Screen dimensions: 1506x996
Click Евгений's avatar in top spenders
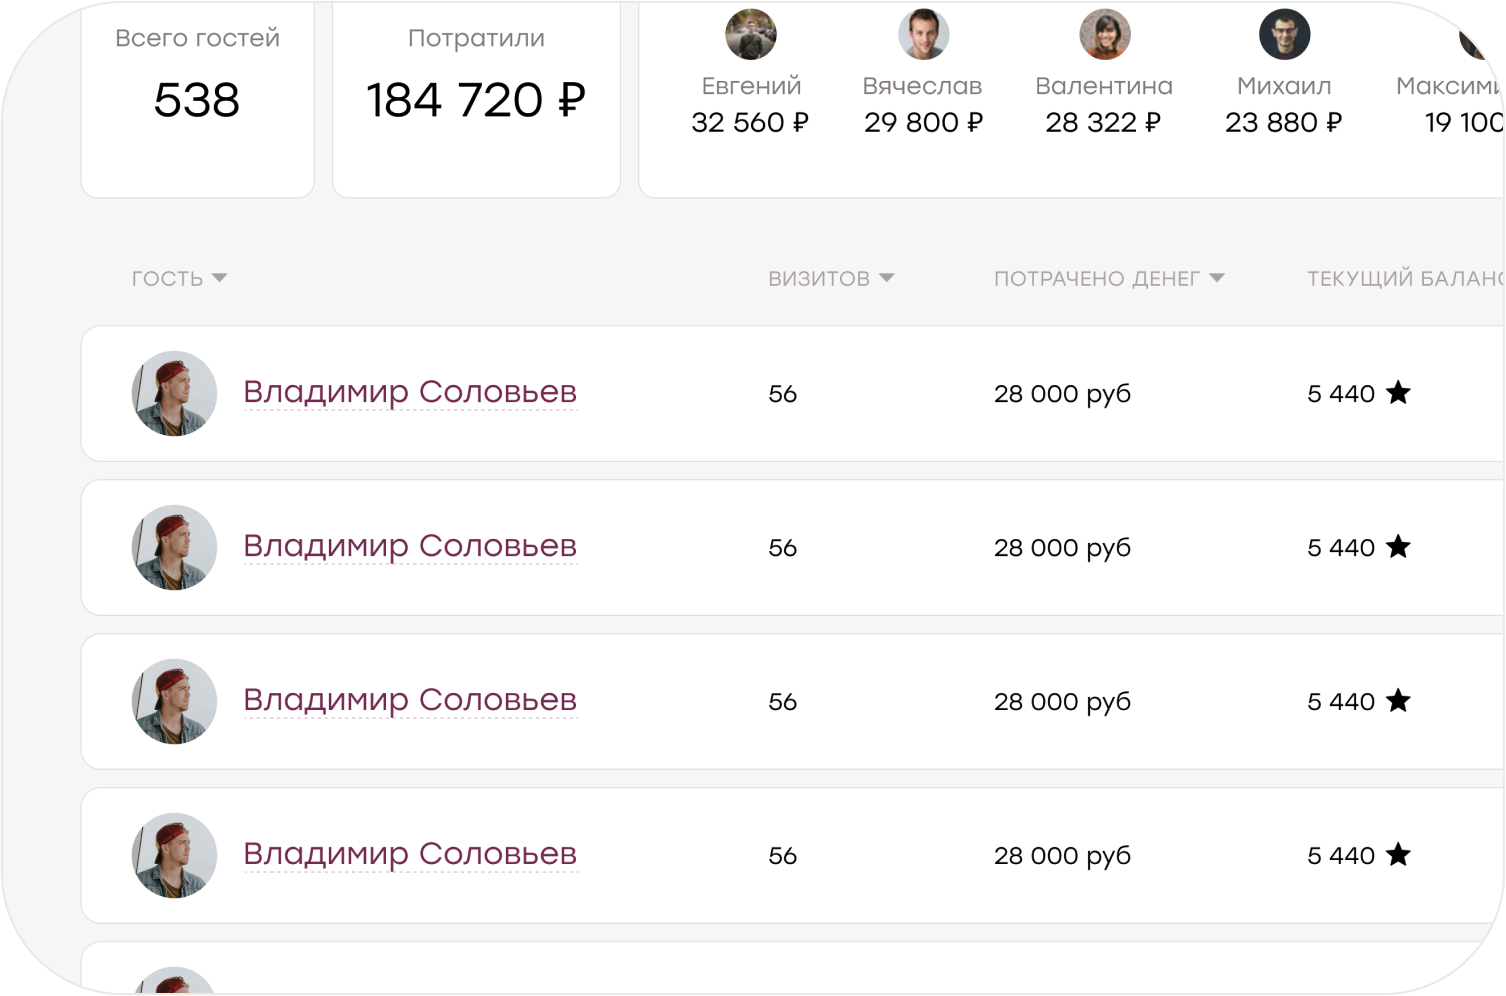tap(751, 35)
